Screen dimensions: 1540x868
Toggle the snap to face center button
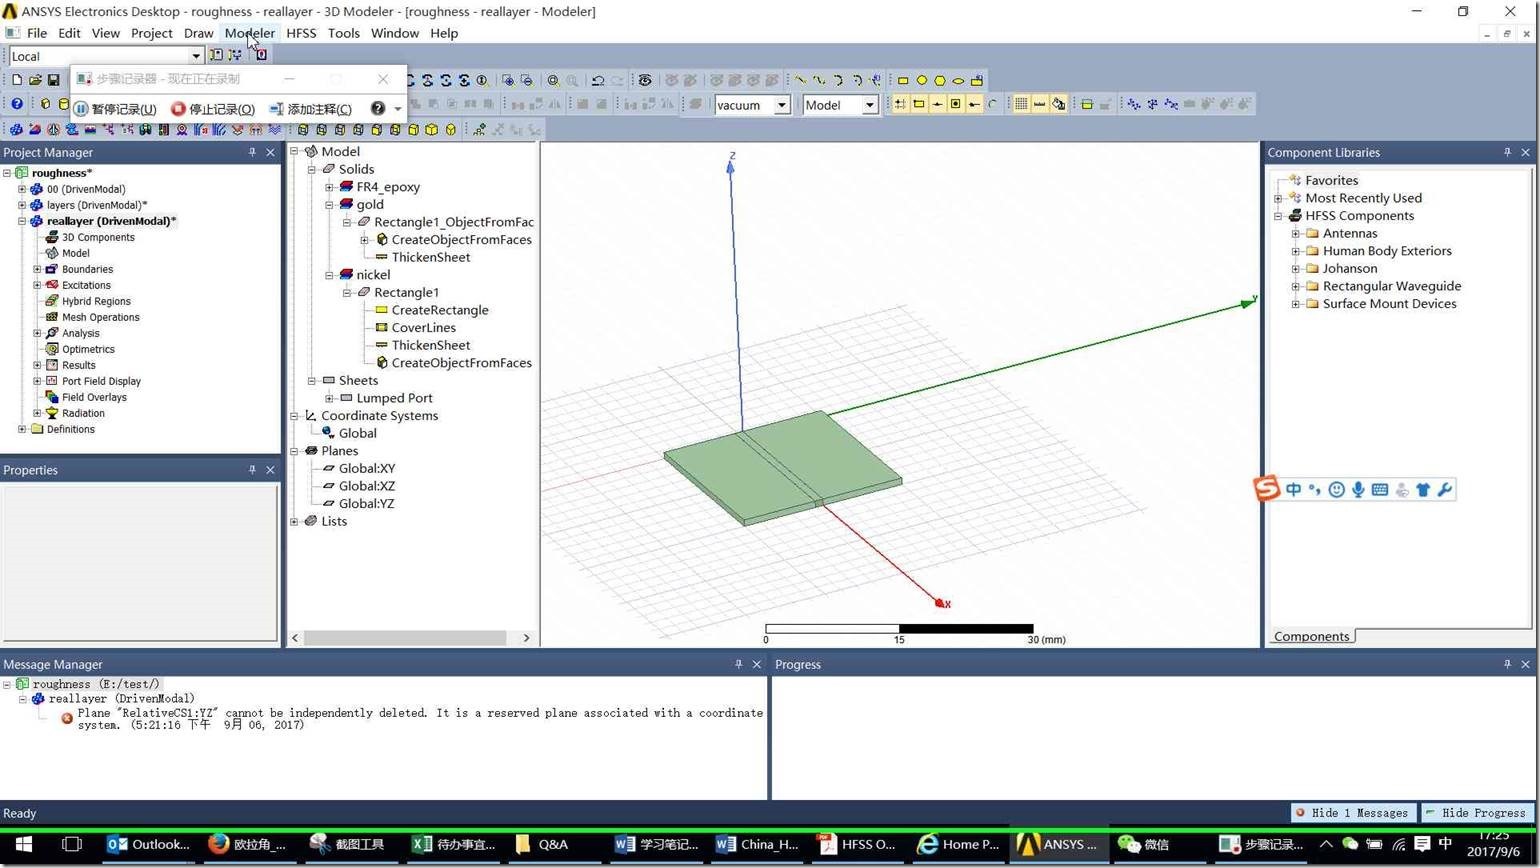(x=956, y=104)
